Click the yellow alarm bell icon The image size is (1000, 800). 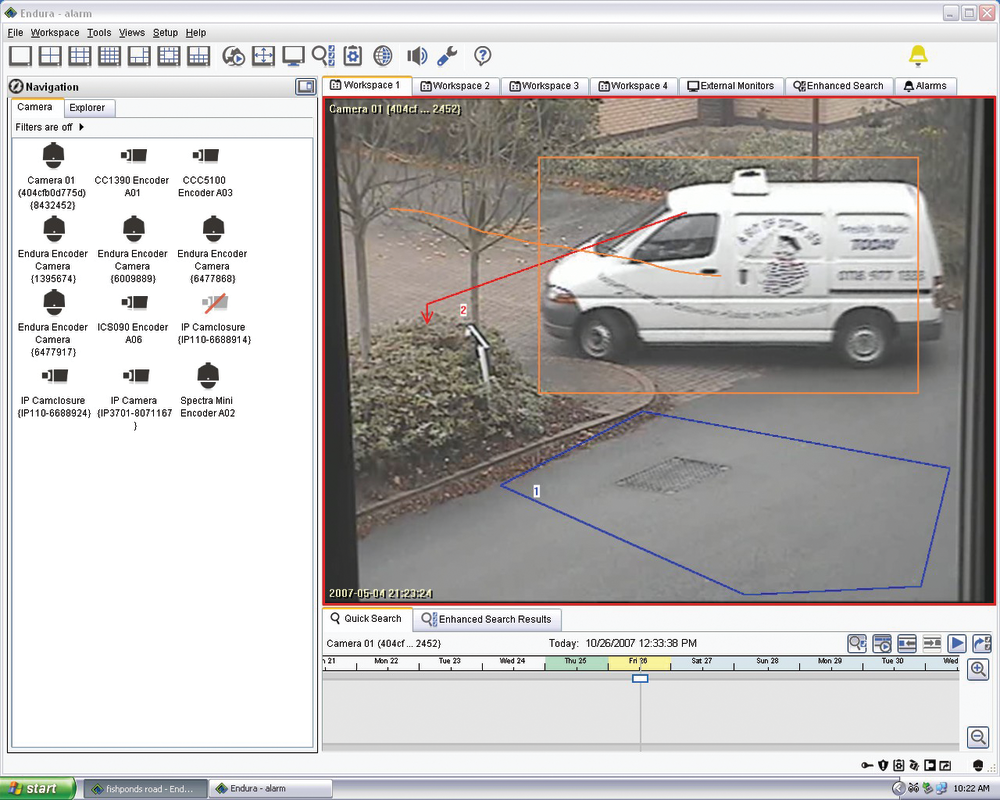point(917,55)
